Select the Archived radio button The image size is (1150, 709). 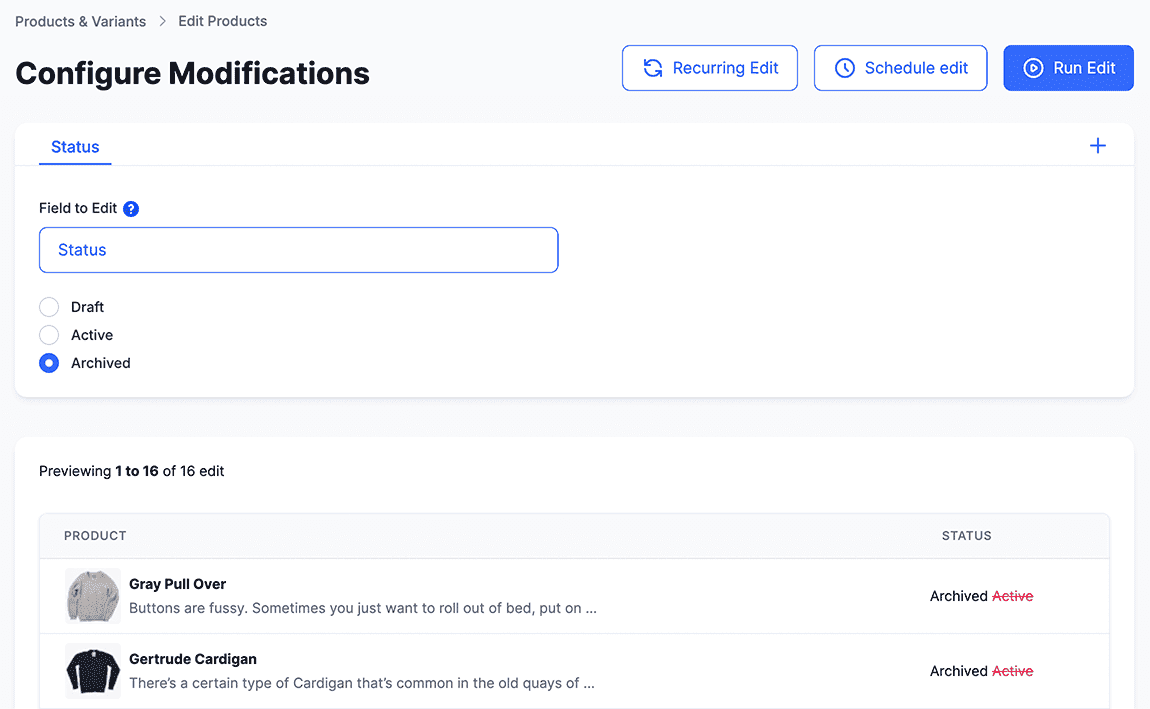[x=49, y=363]
